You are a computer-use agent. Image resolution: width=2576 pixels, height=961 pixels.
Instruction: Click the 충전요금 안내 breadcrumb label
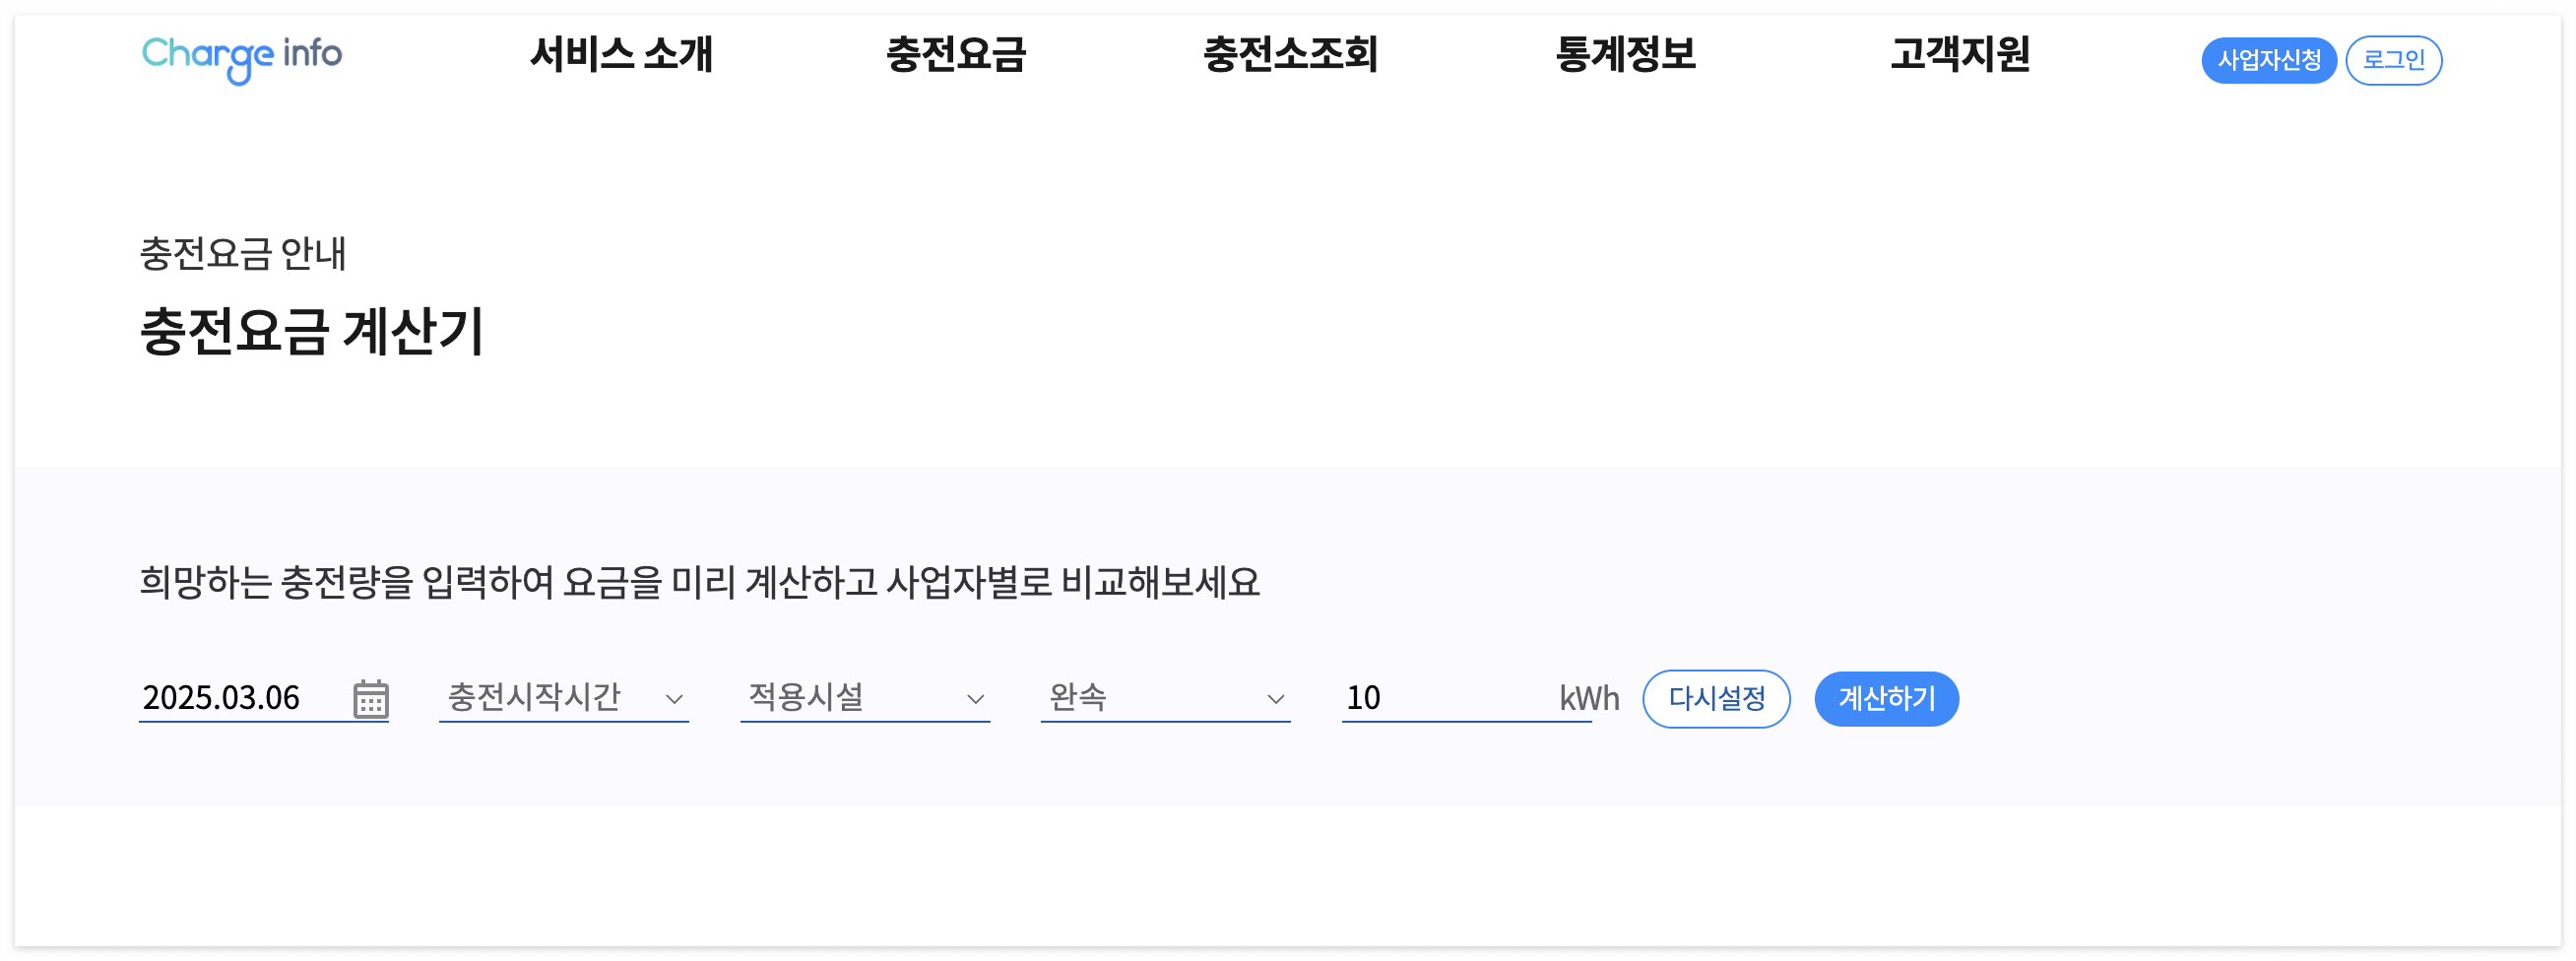243,255
